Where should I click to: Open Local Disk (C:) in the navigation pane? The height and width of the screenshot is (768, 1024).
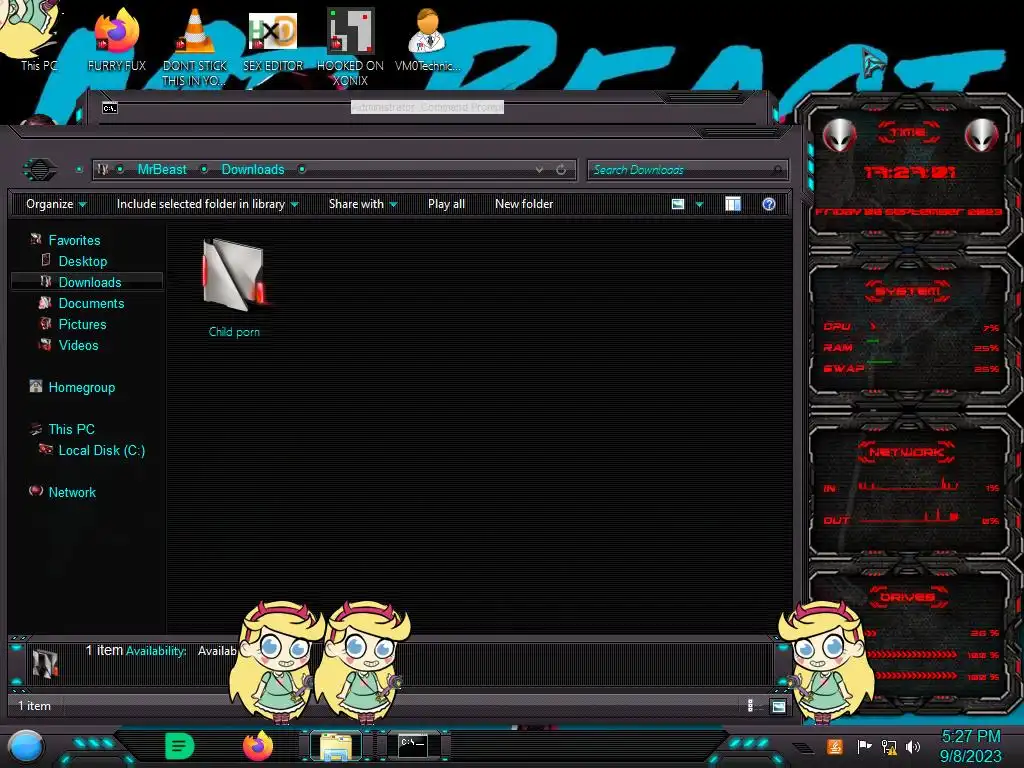(101, 450)
